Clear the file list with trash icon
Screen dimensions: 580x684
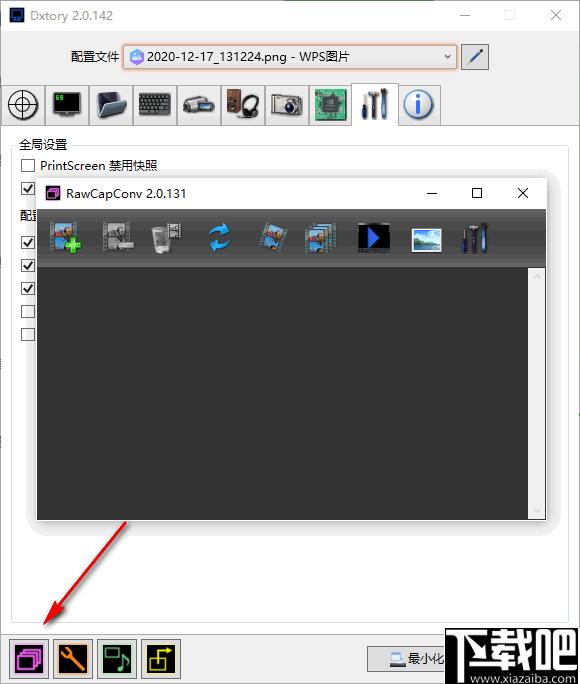pyautogui.click(x=166, y=238)
